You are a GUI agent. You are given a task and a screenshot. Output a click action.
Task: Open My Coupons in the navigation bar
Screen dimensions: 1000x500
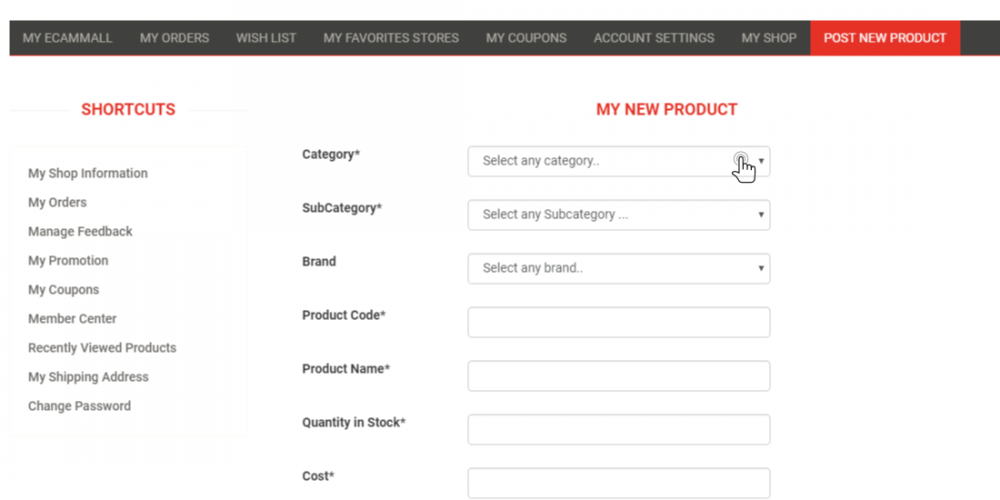click(x=526, y=38)
